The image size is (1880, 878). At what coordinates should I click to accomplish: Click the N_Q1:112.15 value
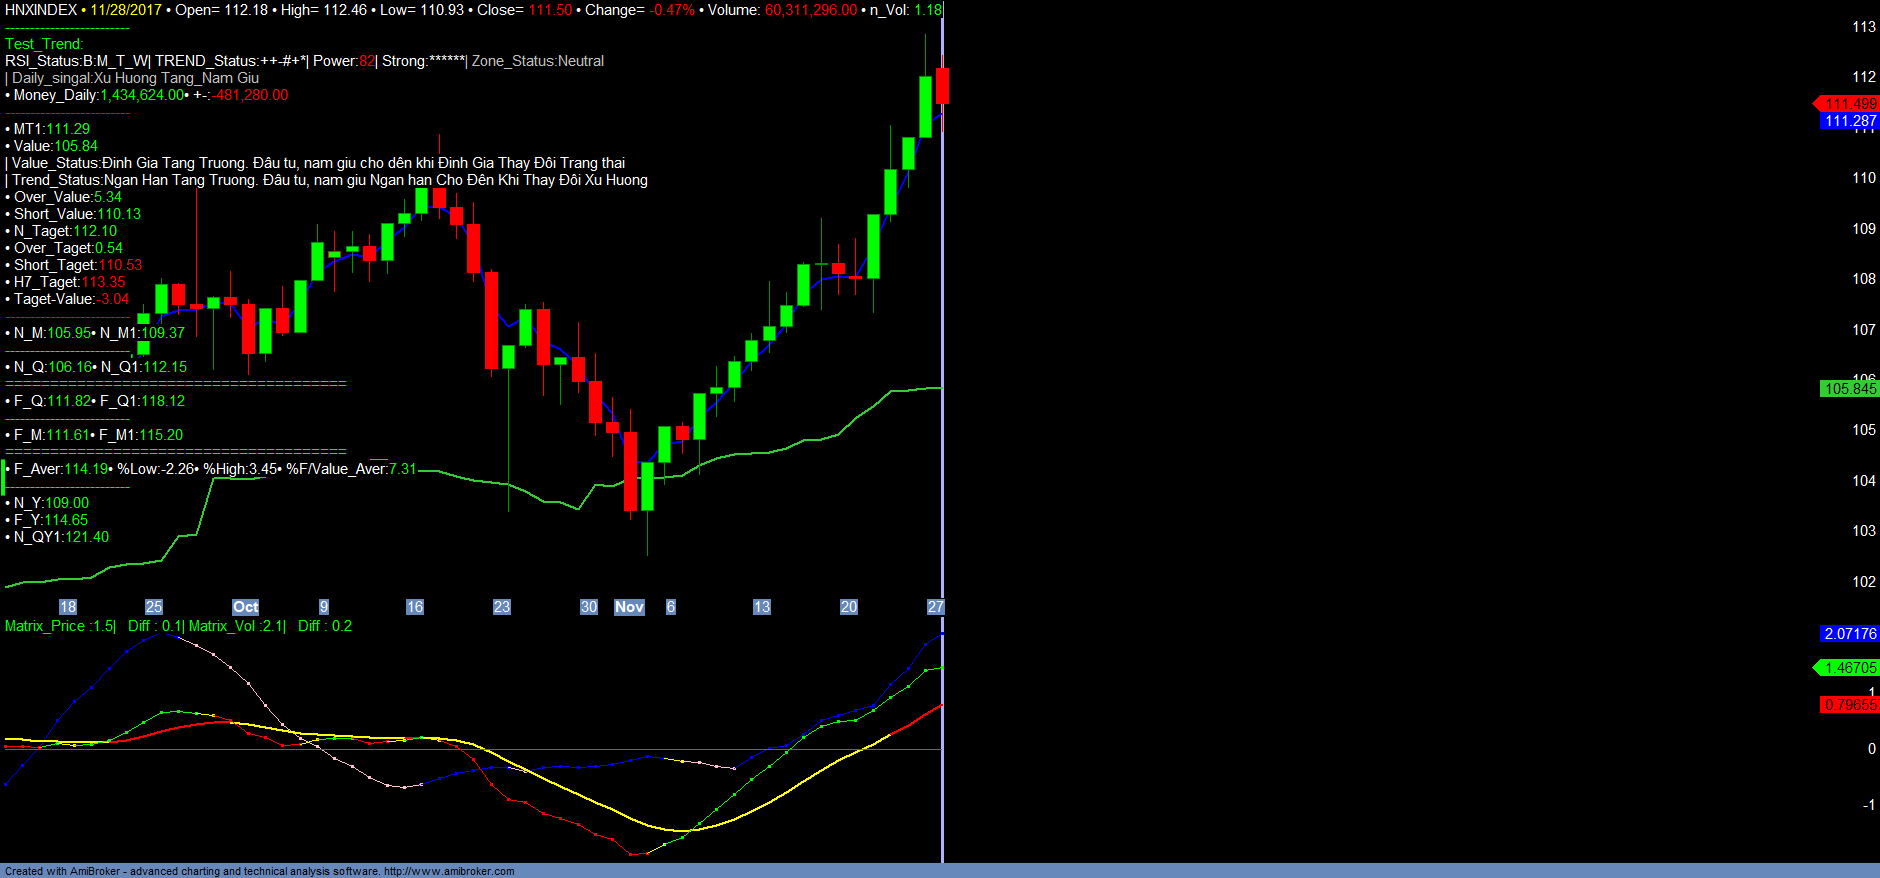click(x=144, y=367)
